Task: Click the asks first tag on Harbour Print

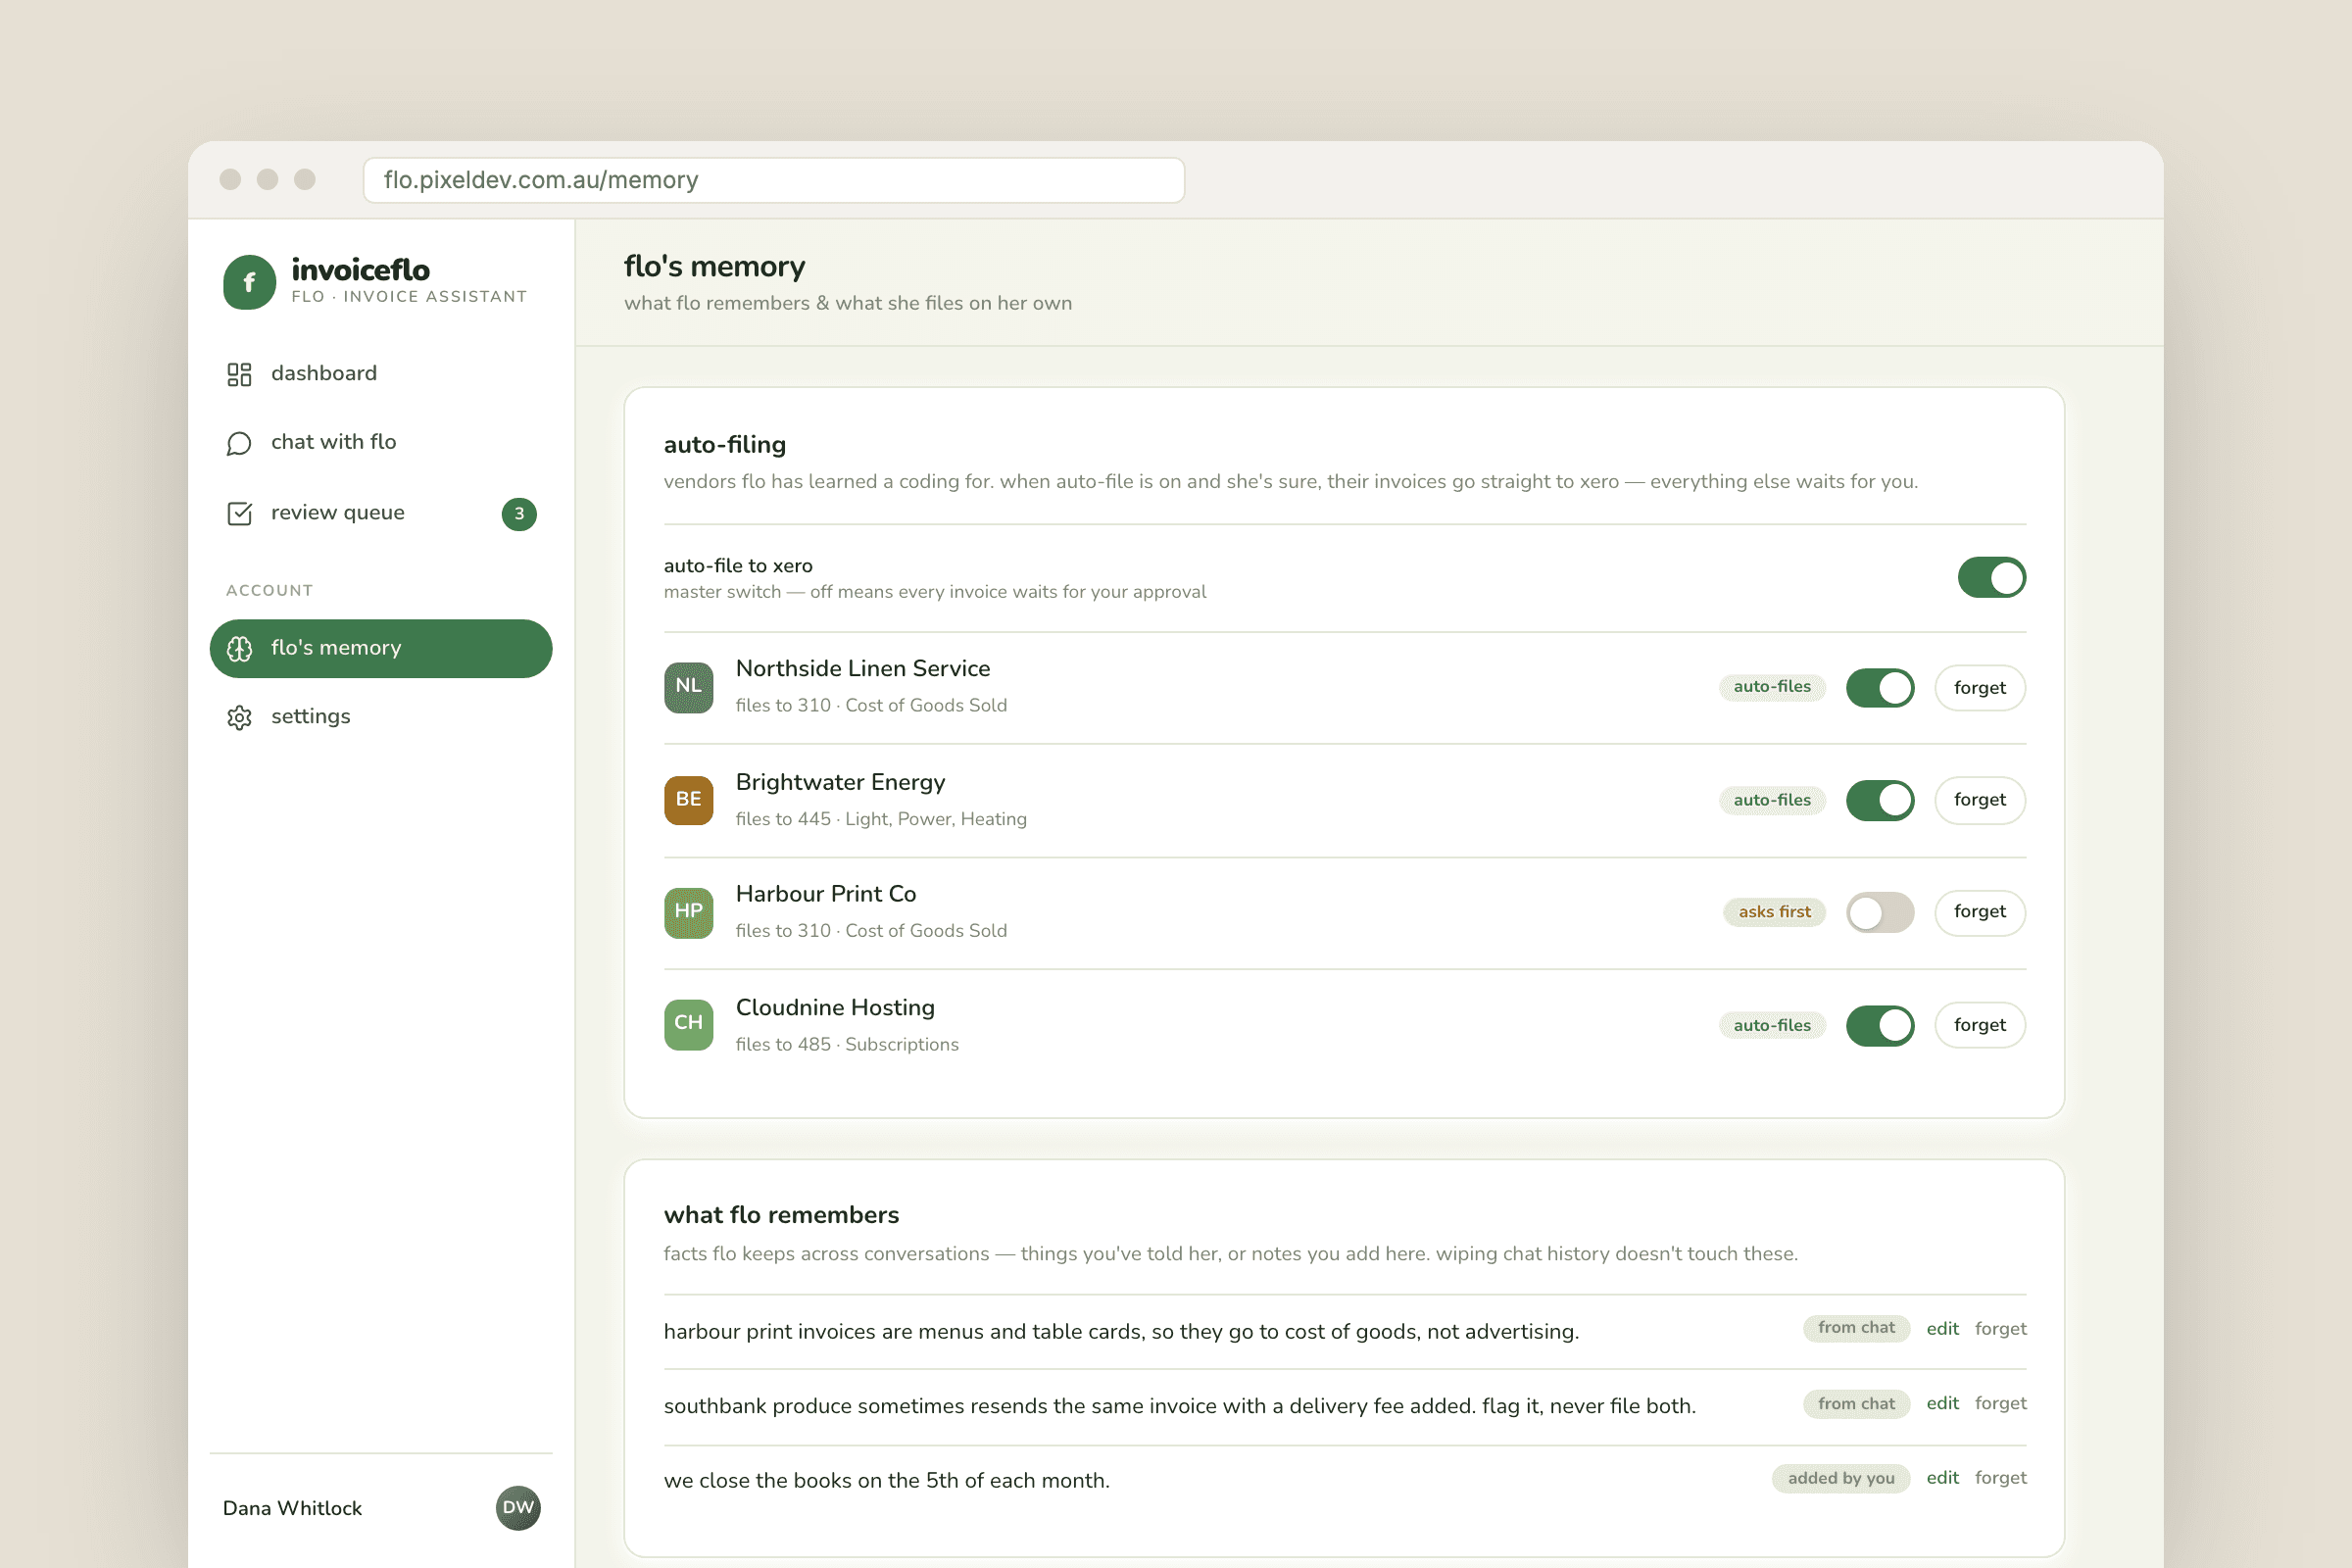Action: click(1774, 912)
